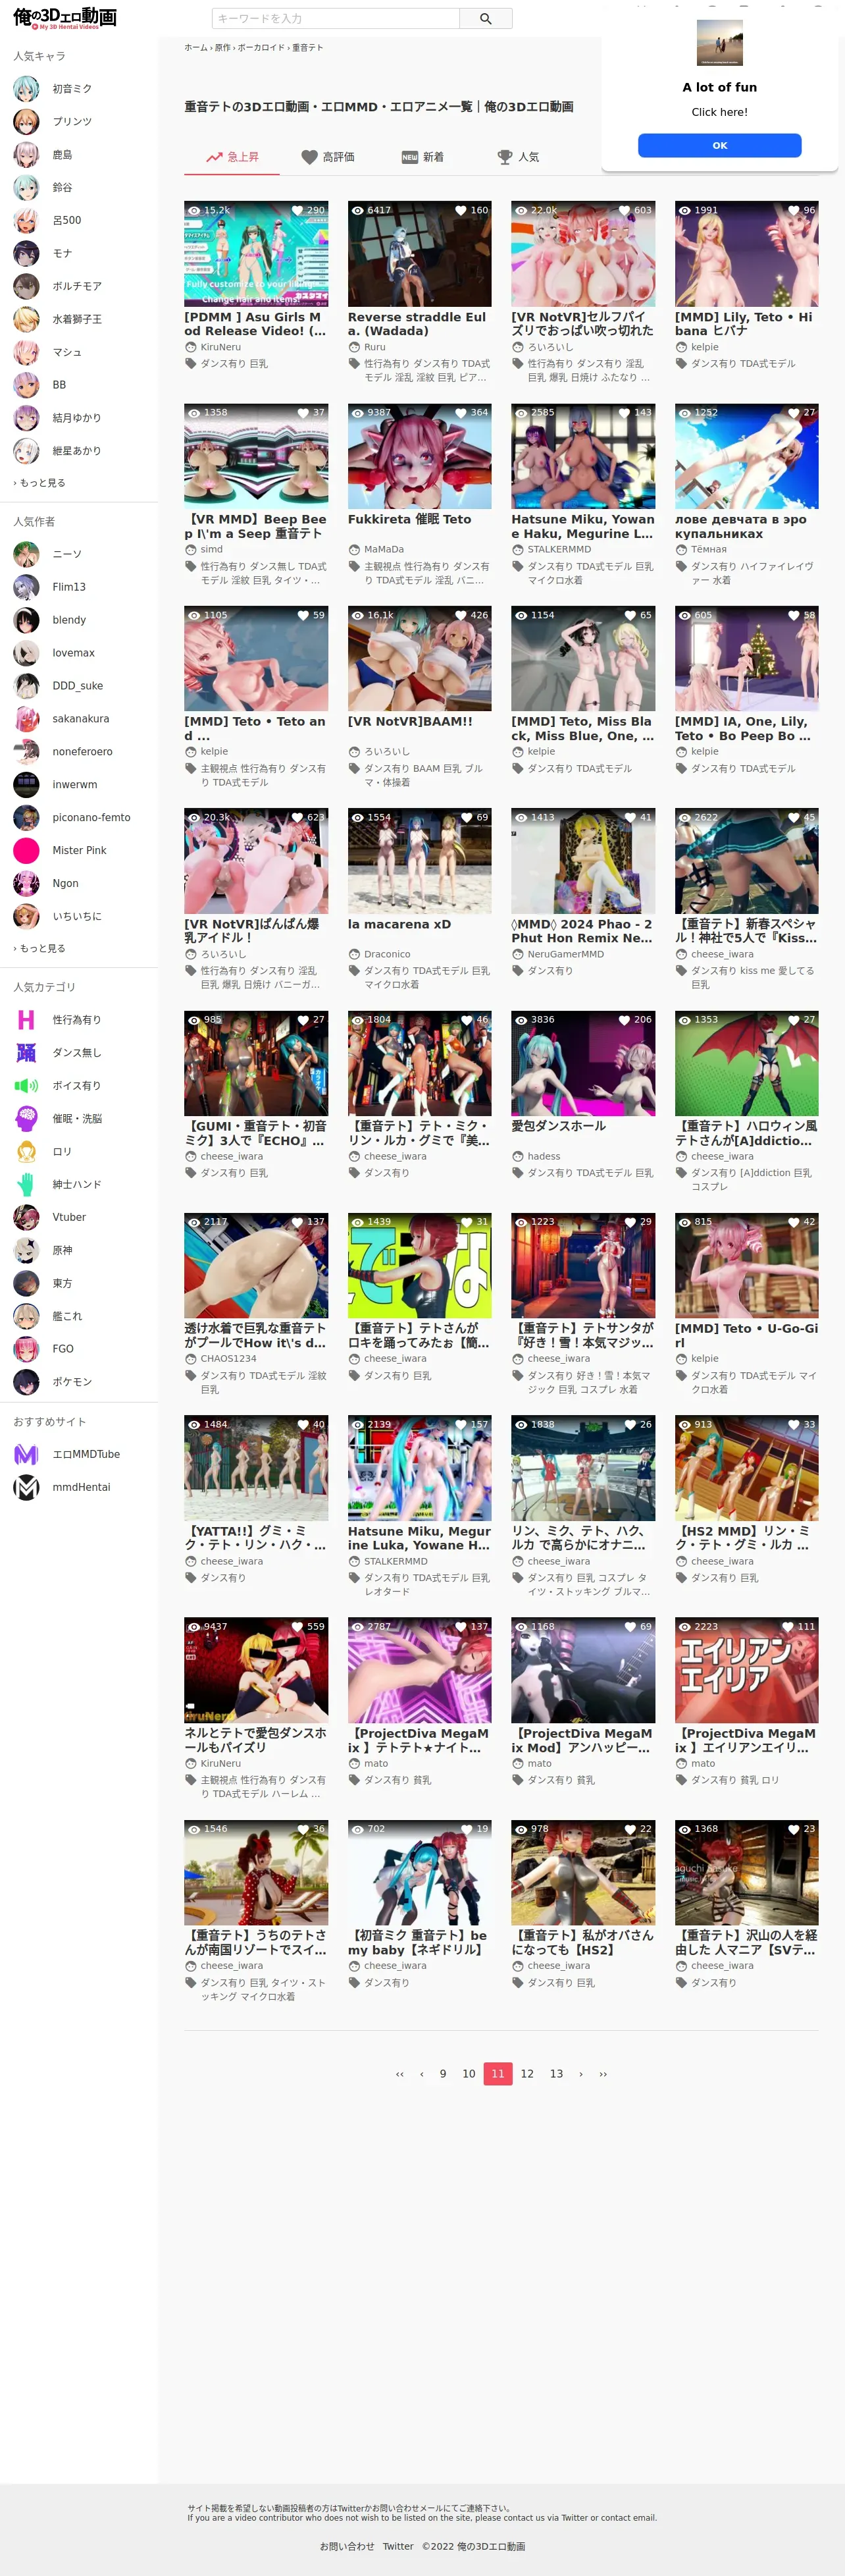845x2576 pixels.
Task: Open the piconano-femto author link
Action: 91,818
